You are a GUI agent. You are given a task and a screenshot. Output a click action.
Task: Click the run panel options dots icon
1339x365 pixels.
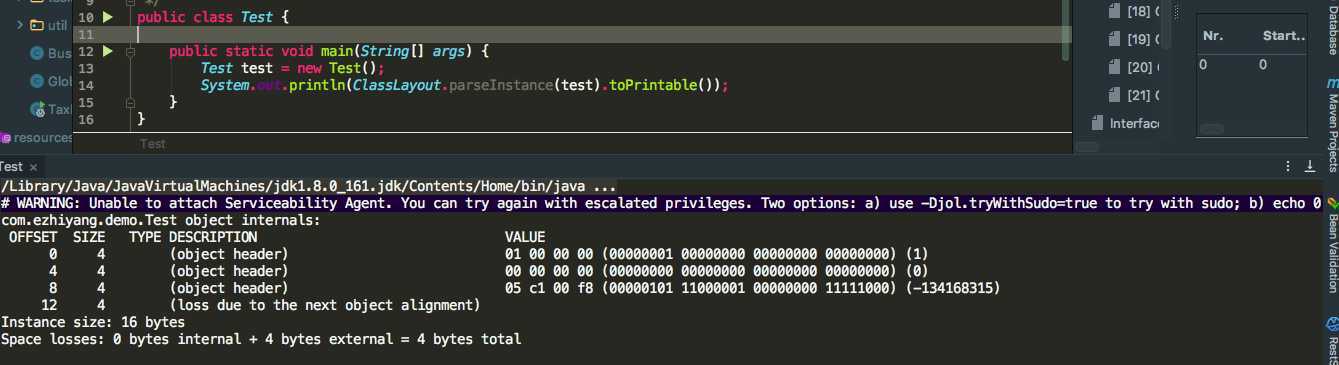[x=1287, y=167]
